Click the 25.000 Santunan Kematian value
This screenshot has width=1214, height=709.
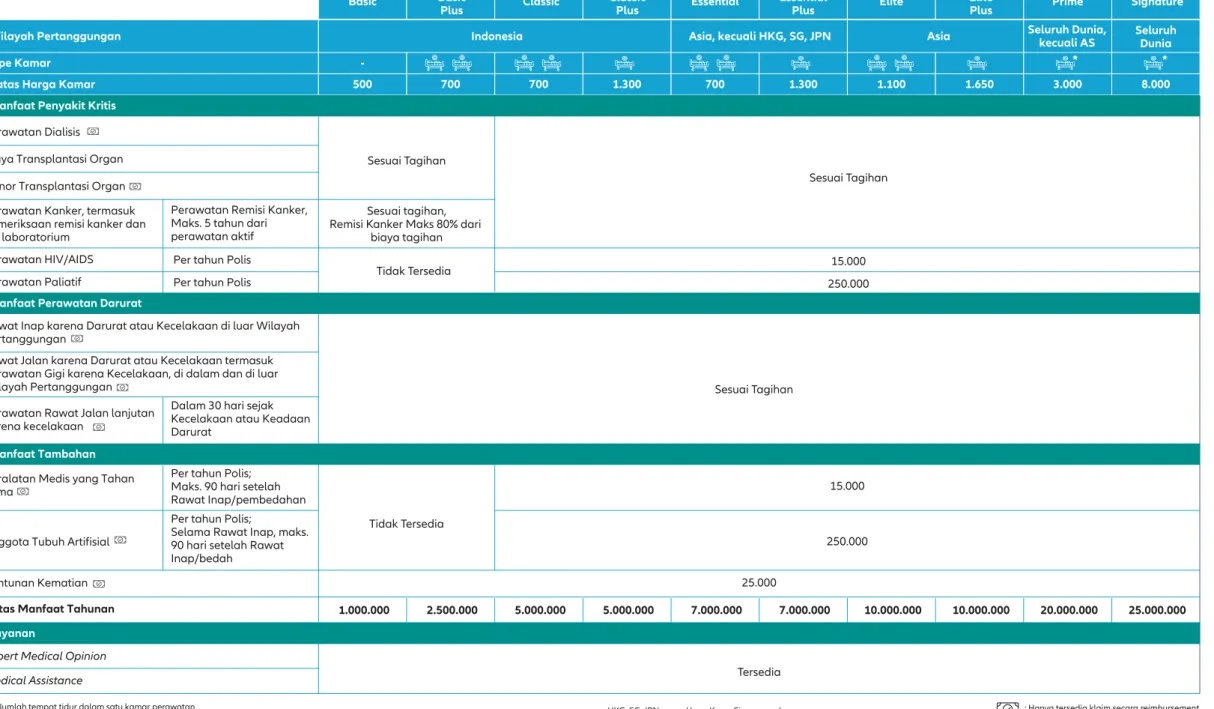[x=759, y=582]
